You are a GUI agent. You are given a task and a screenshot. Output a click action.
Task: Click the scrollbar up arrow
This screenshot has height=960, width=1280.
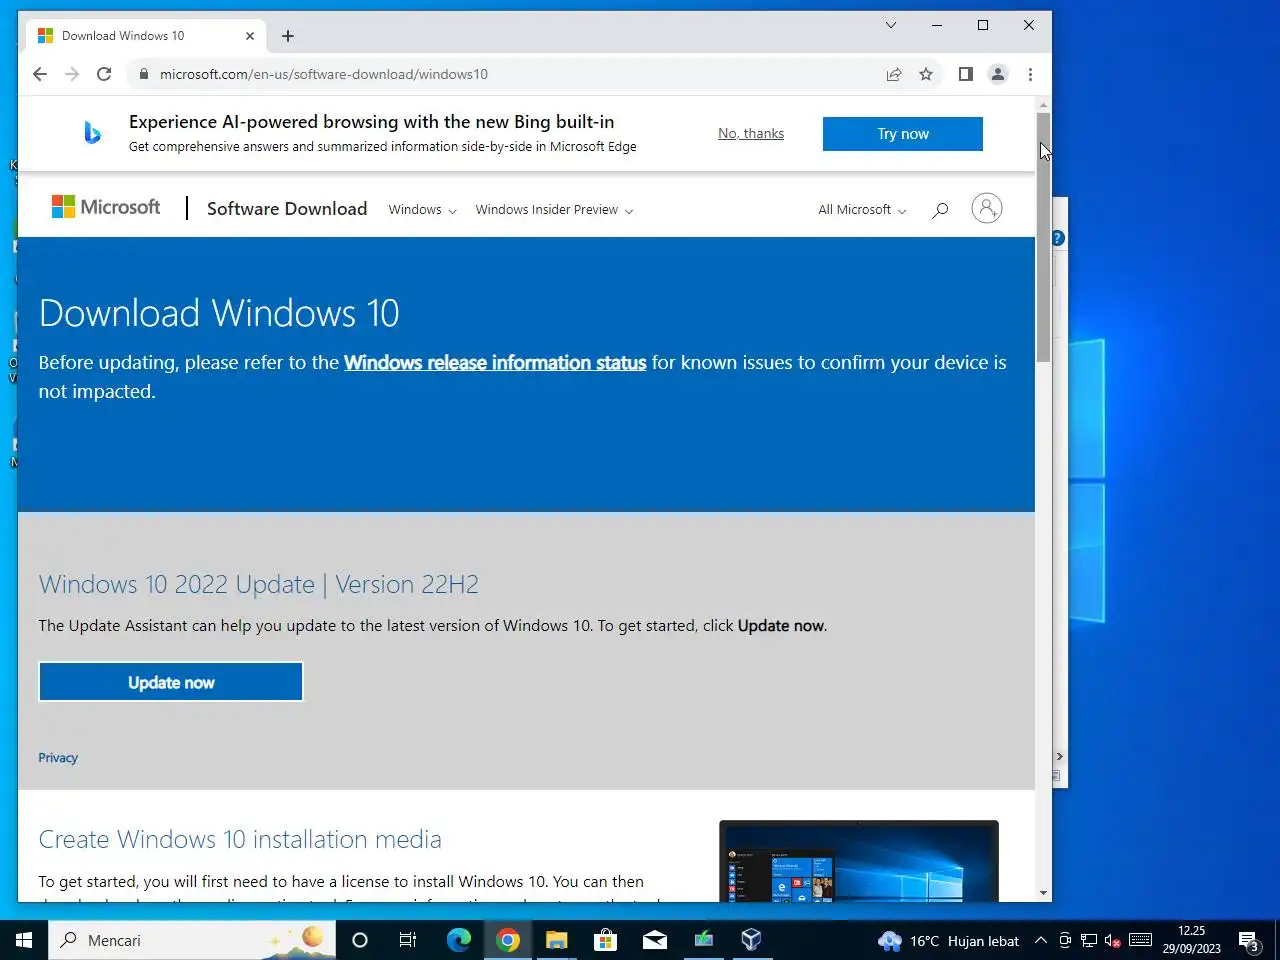(x=1044, y=104)
